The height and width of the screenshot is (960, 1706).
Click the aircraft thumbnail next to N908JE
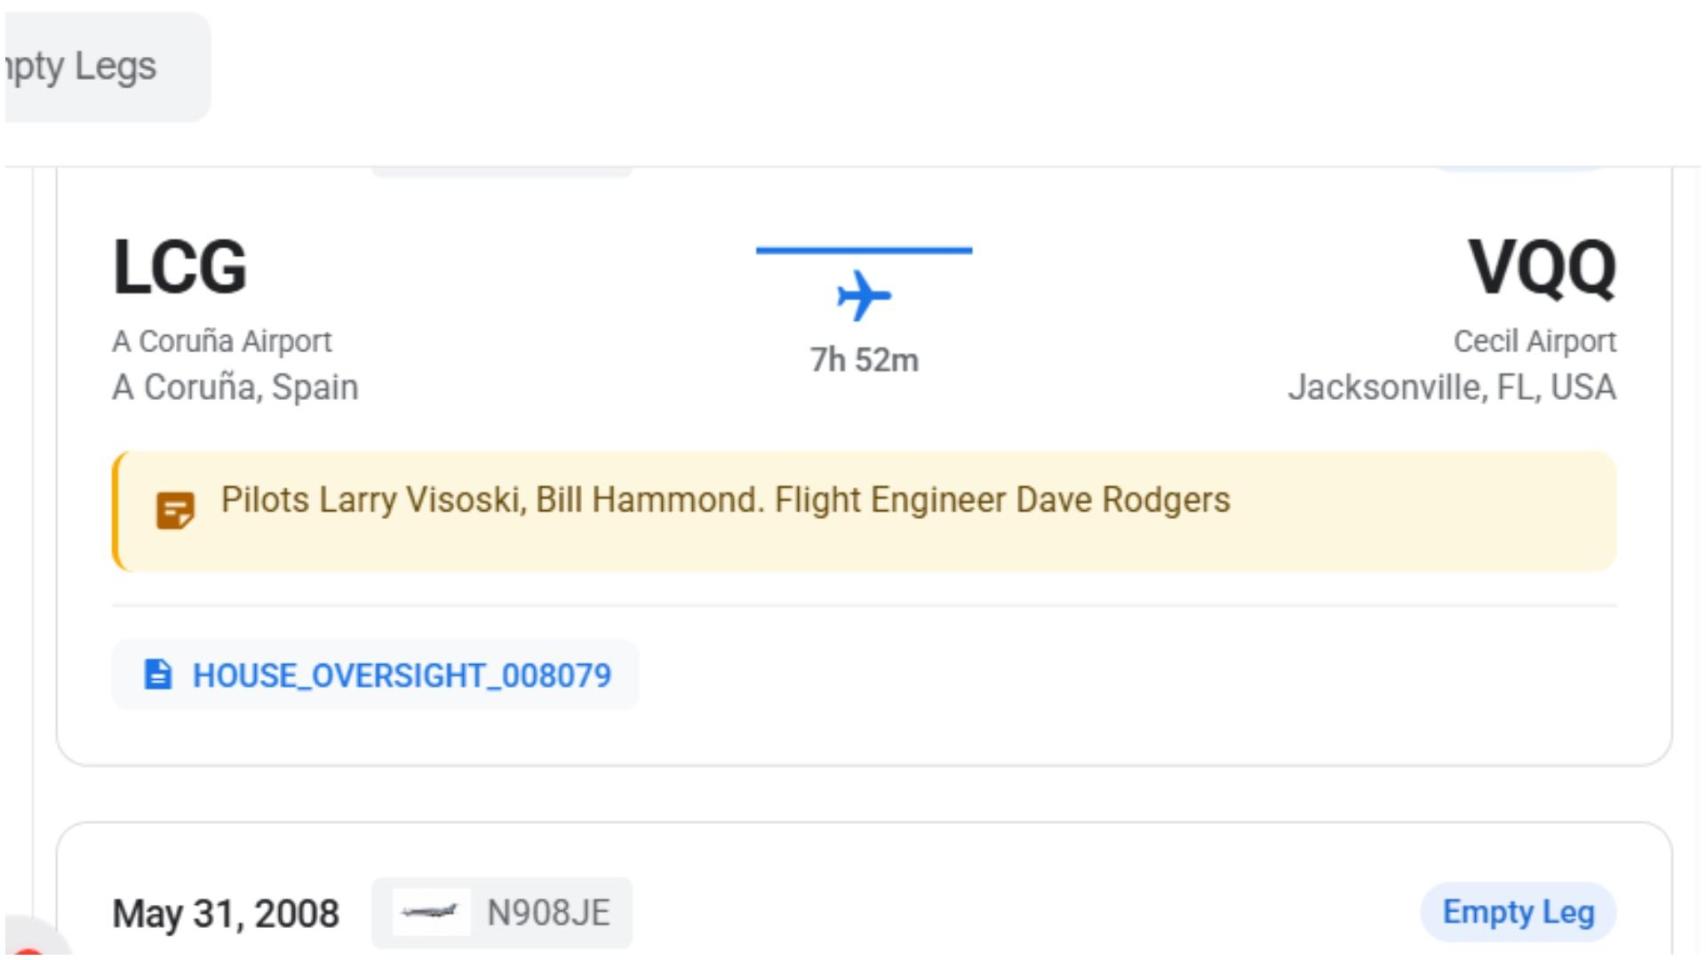pos(430,912)
